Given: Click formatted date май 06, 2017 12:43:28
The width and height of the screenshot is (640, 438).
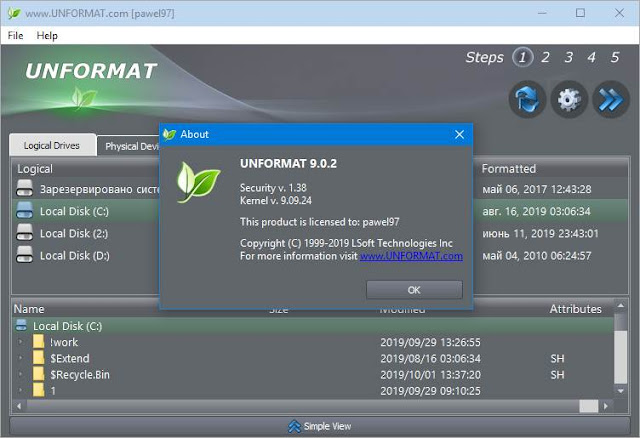Looking at the screenshot, I should 537,189.
